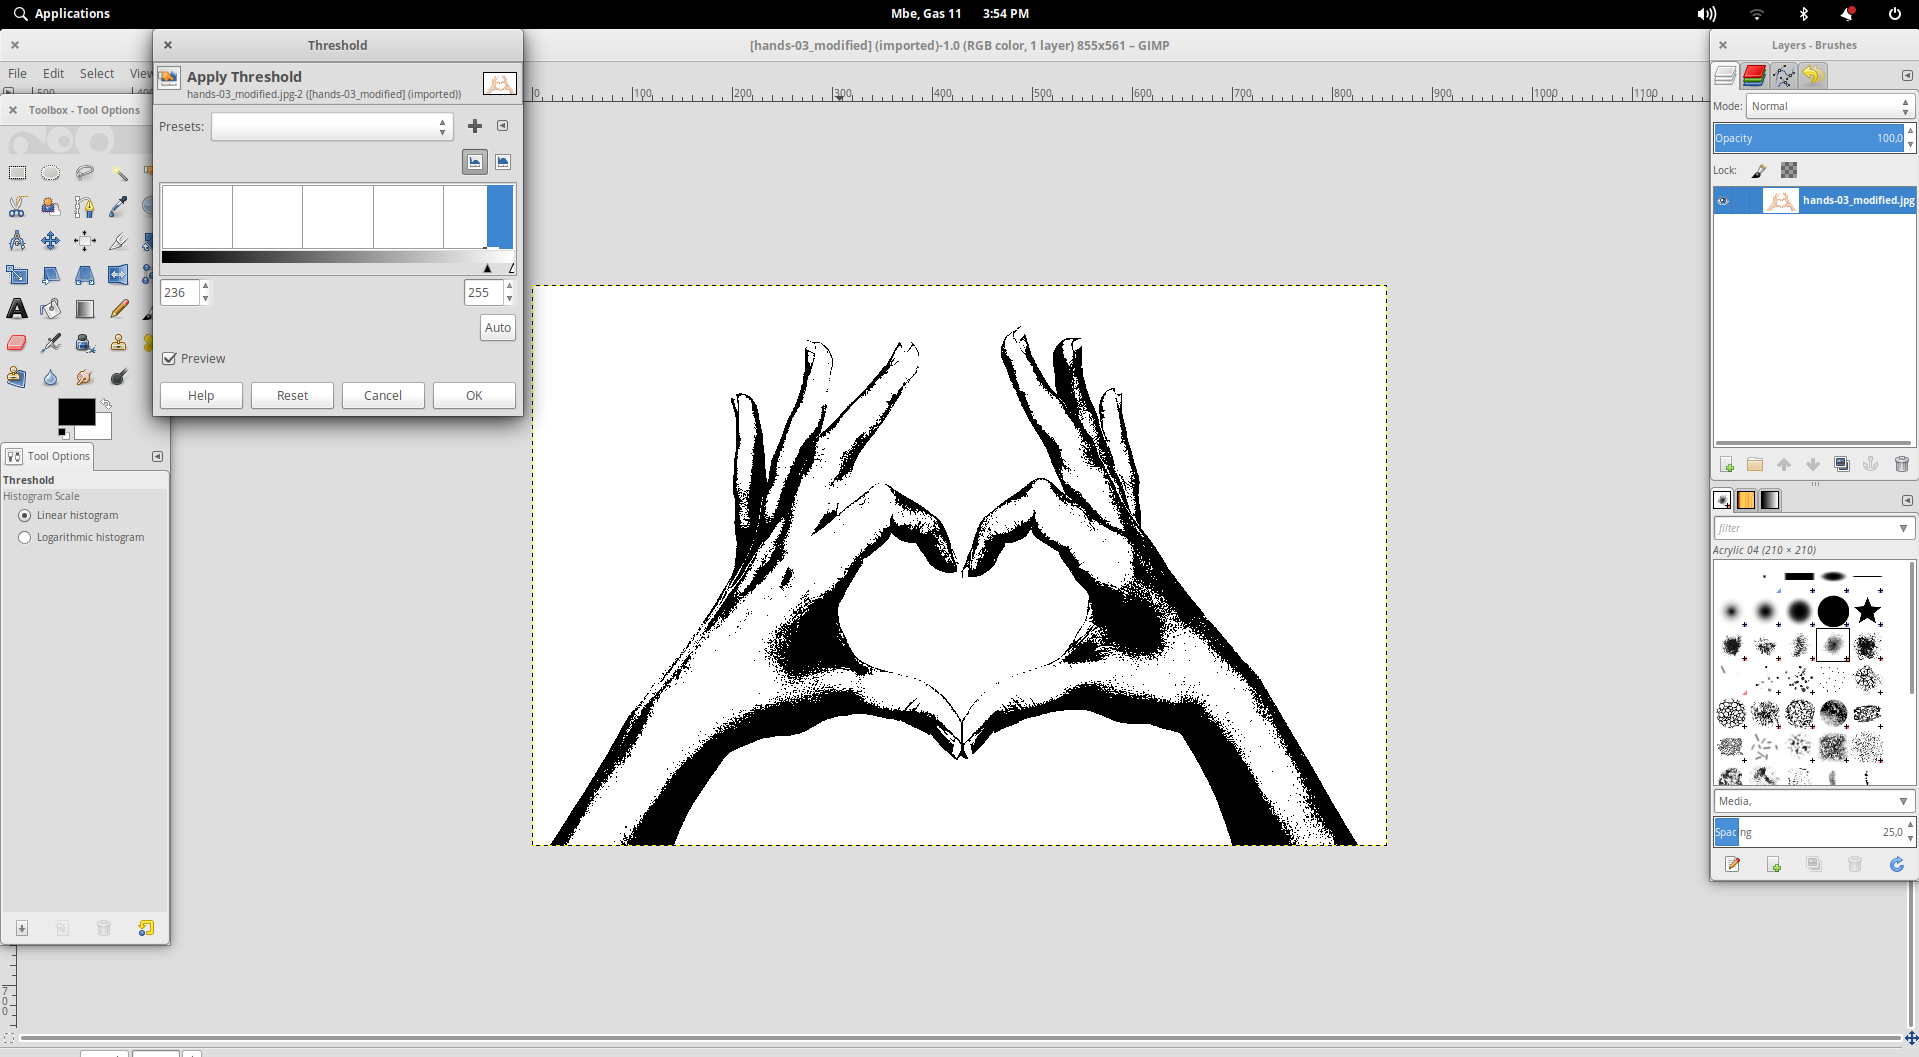
Task: Open Threshold dialog presets menu arrow
Action: click(x=503, y=126)
